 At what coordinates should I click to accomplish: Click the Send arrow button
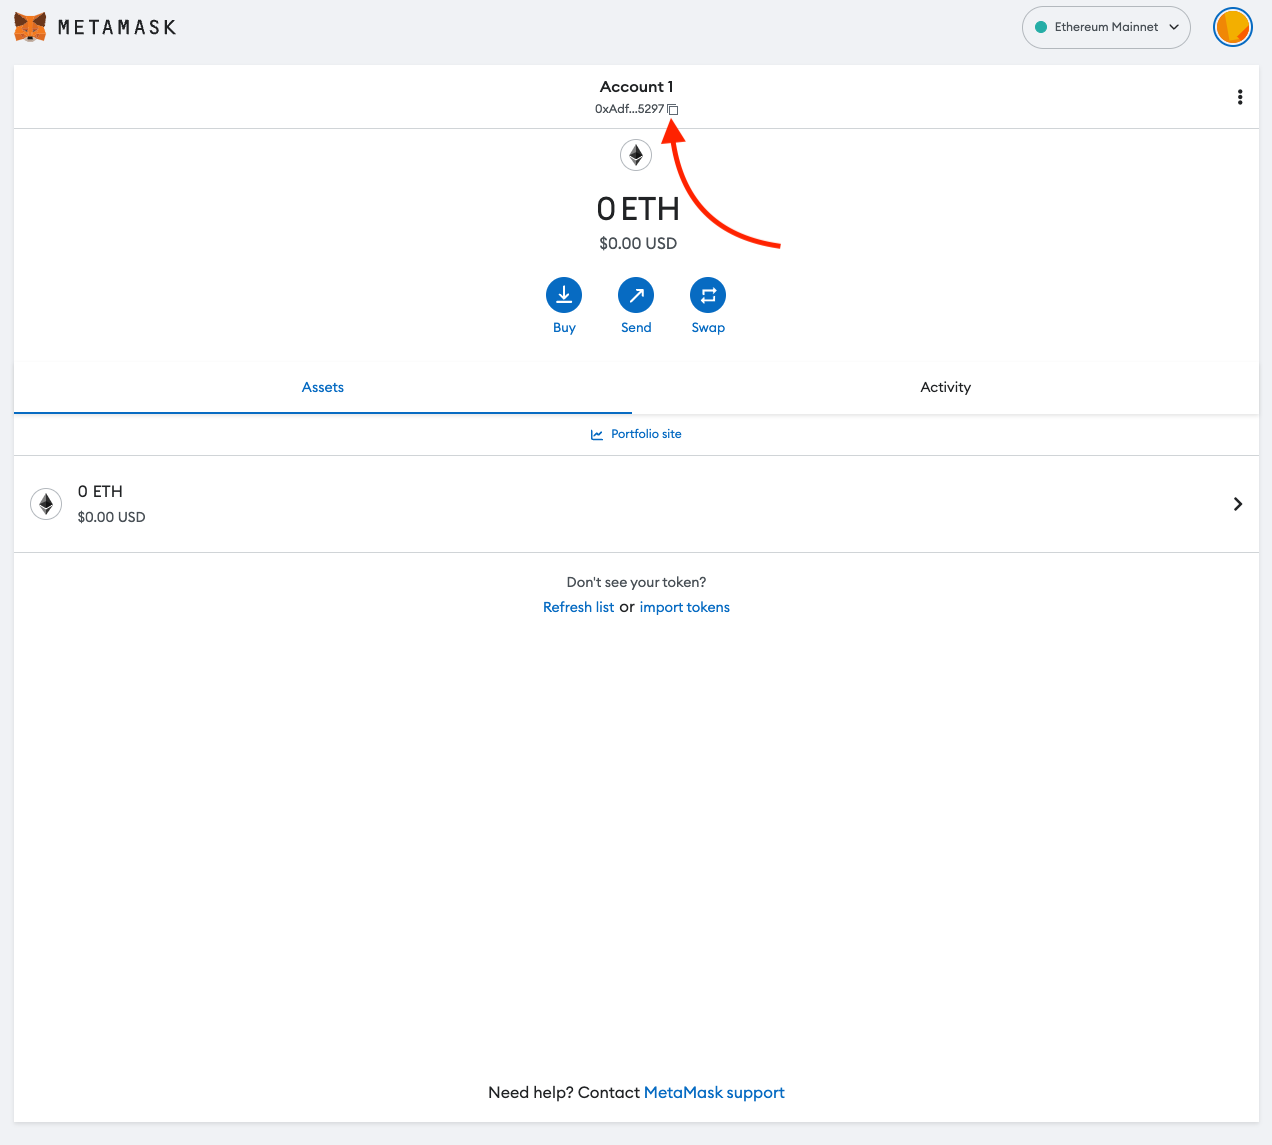pos(636,295)
